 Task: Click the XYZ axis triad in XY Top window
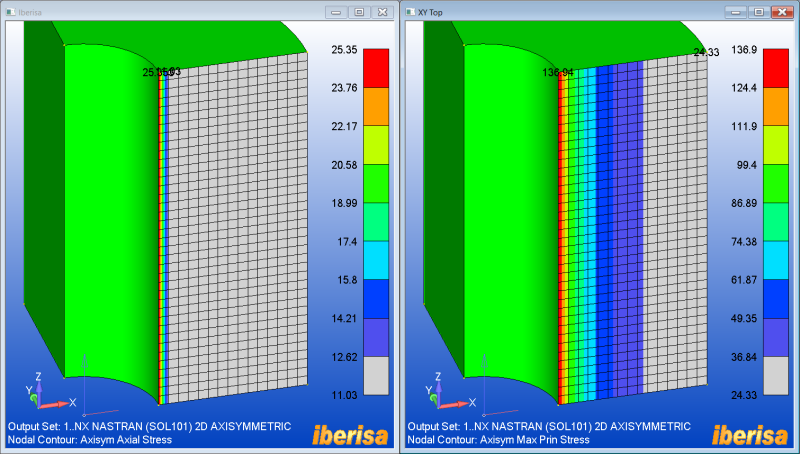(x=449, y=391)
